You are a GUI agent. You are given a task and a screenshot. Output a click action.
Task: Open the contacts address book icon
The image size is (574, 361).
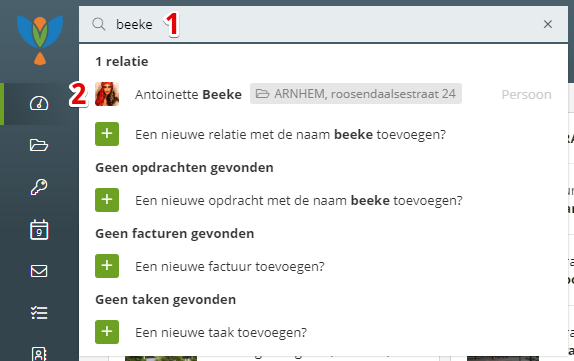pos(39,354)
